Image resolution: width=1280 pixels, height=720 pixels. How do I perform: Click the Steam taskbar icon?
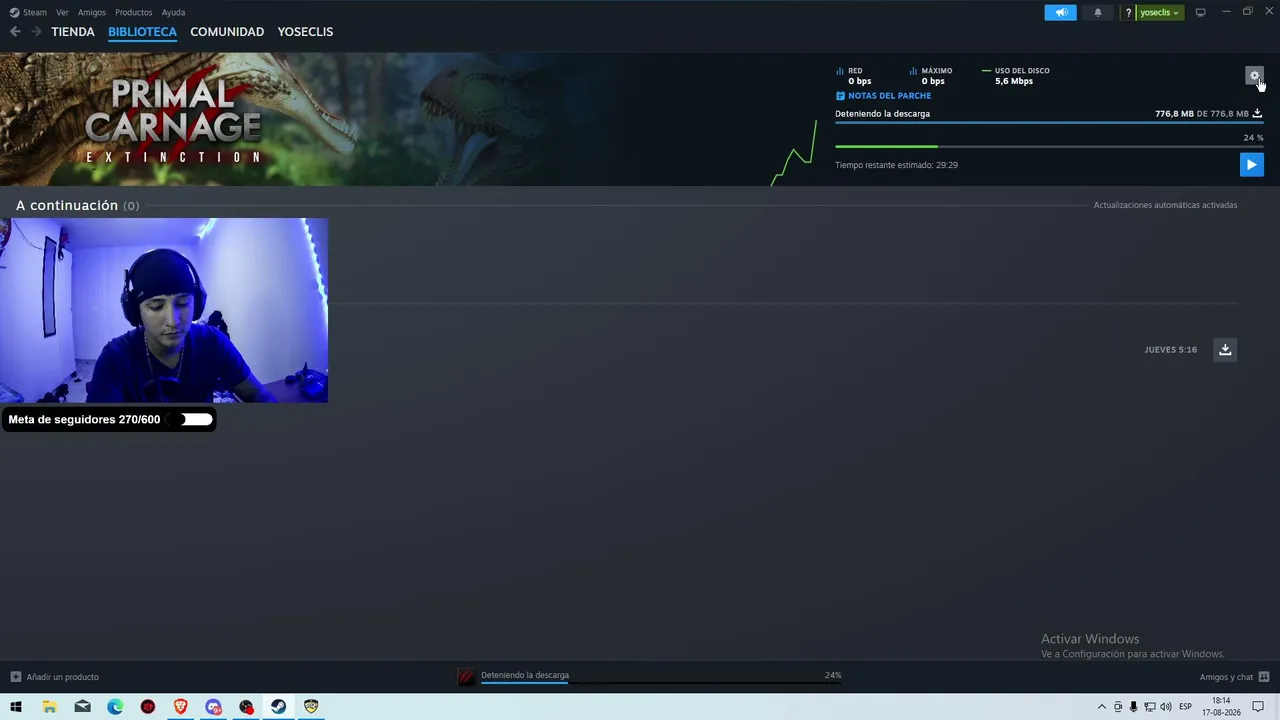(278, 707)
